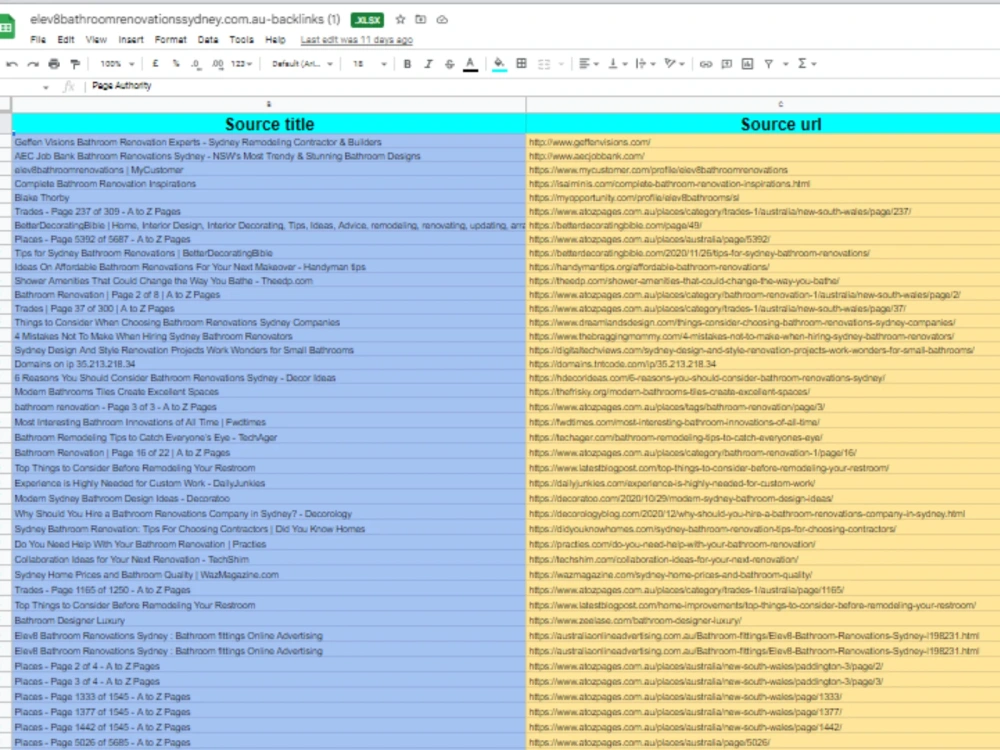Select the column B header
This screenshot has height=750, width=1000.
[268, 104]
